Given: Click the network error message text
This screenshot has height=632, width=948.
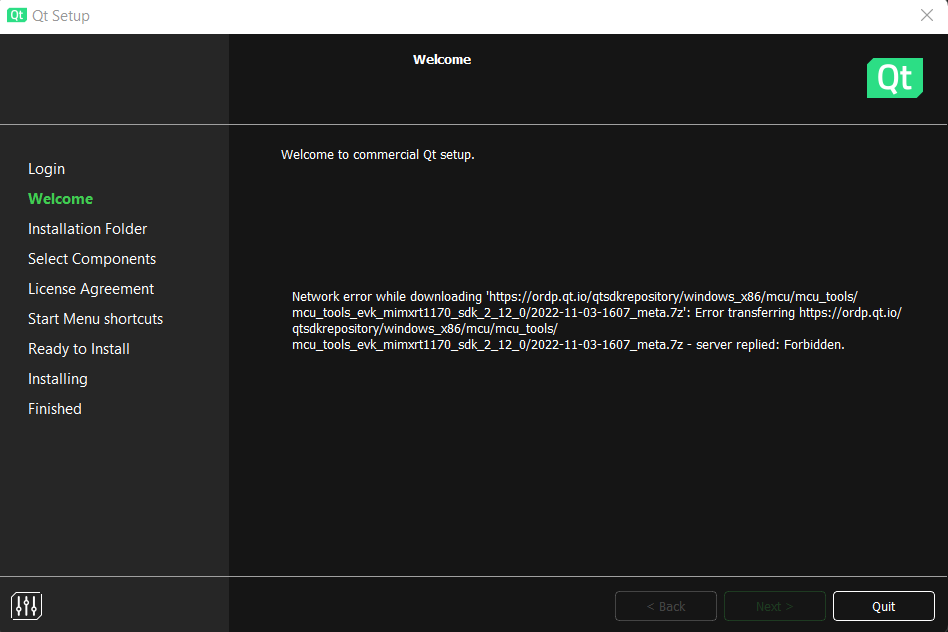Looking at the screenshot, I should click(597, 321).
